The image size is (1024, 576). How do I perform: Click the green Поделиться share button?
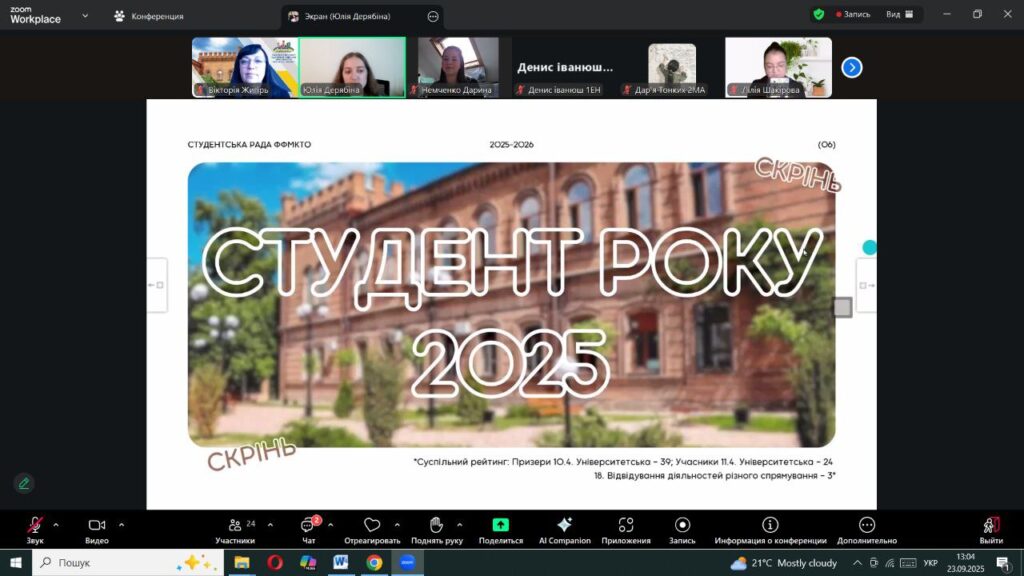click(501, 529)
